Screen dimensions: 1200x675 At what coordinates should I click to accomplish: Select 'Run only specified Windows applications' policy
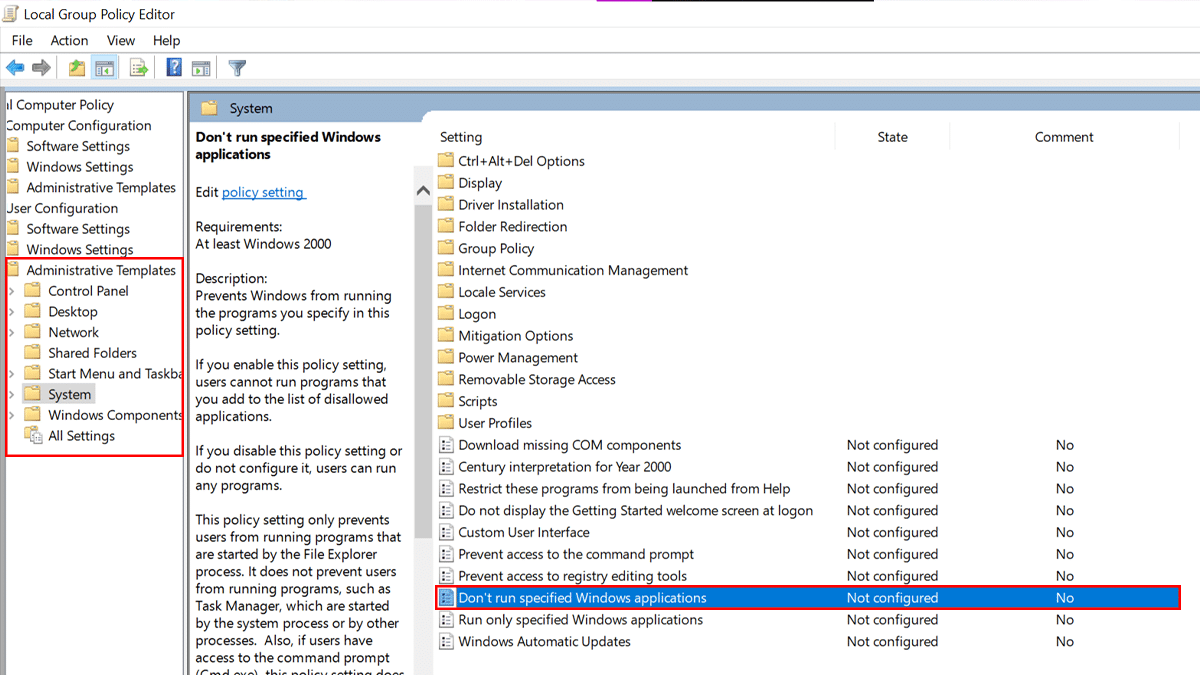[x=580, y=620]
